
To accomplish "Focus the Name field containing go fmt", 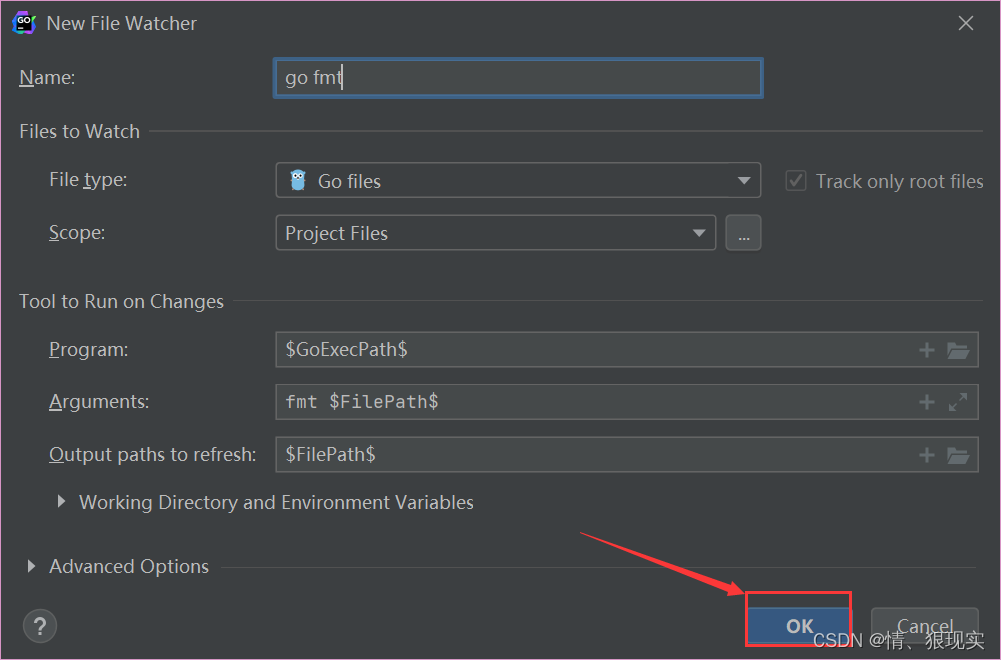I will pyautogui.click(x=518, y=78).
